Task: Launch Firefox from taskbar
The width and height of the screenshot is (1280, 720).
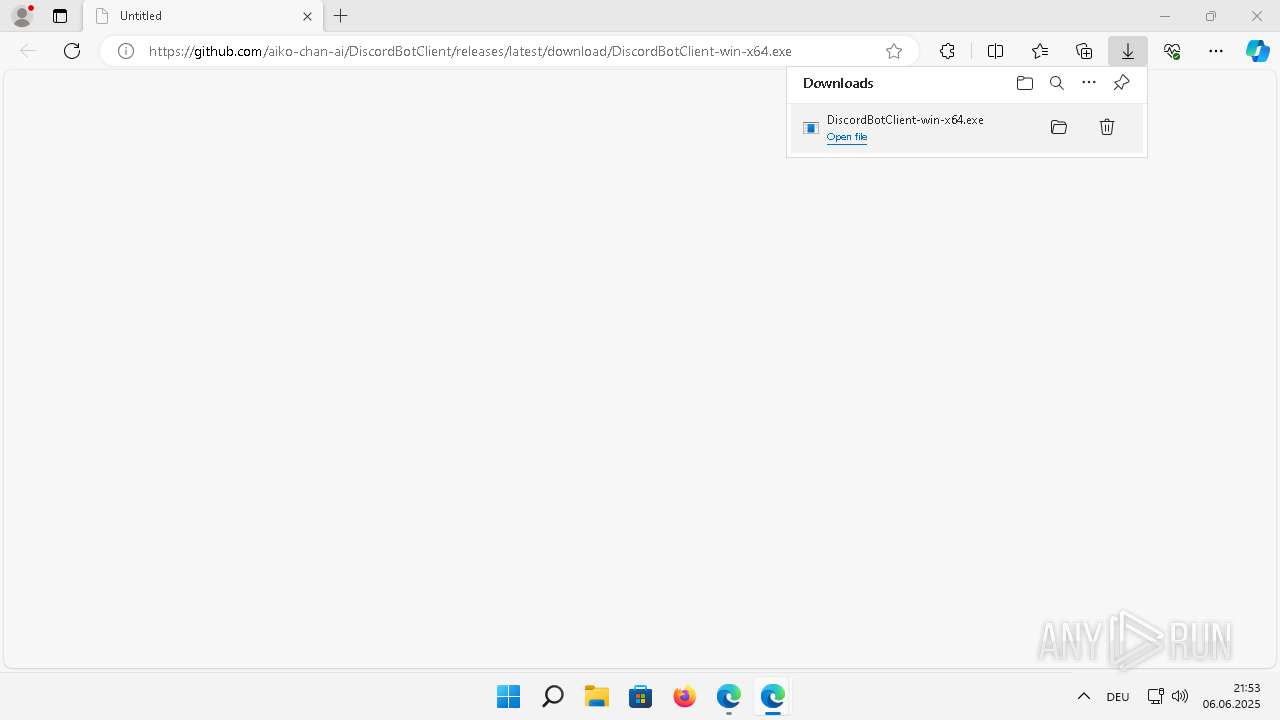Action: coord(685,696)
